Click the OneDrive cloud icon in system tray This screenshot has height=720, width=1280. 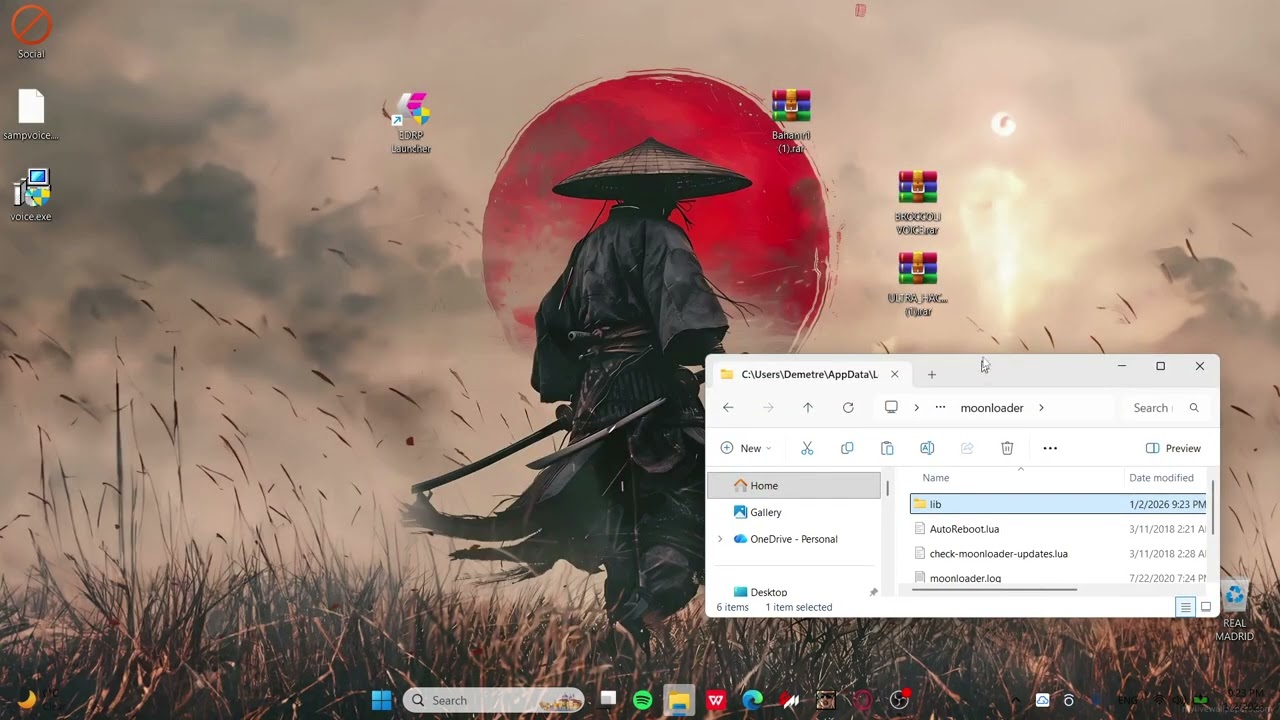pos(1042,701)
